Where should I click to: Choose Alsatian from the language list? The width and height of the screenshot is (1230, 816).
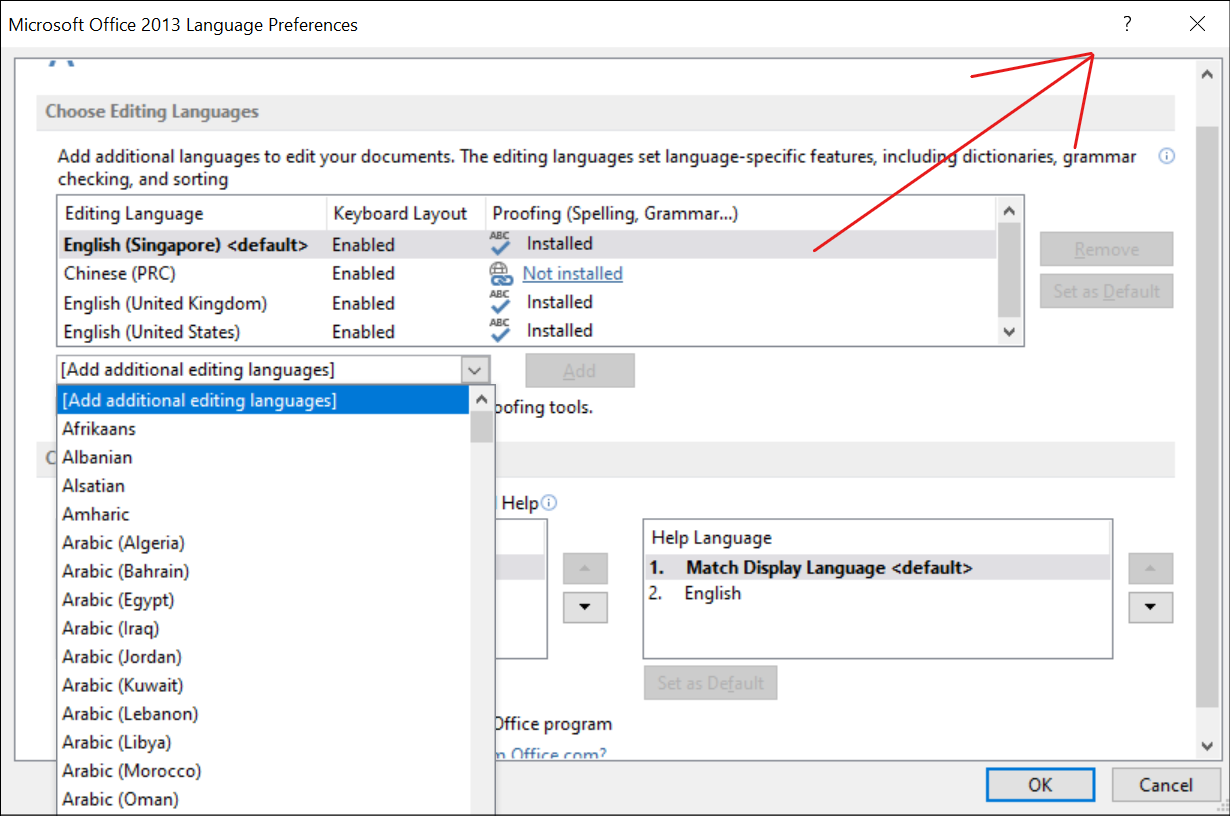263,486
